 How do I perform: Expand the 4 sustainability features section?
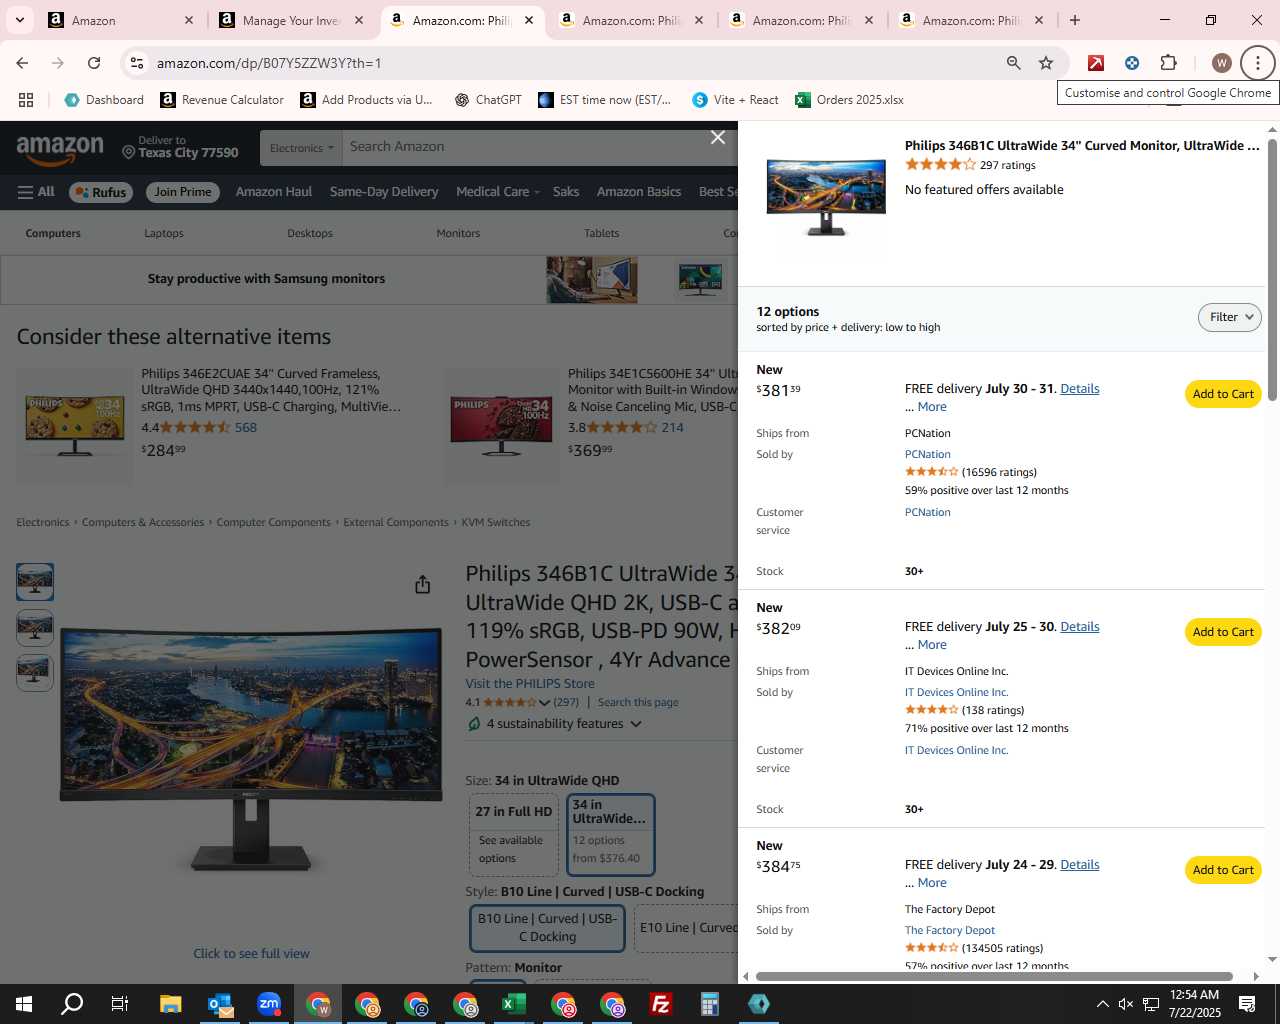click(554, 724)
